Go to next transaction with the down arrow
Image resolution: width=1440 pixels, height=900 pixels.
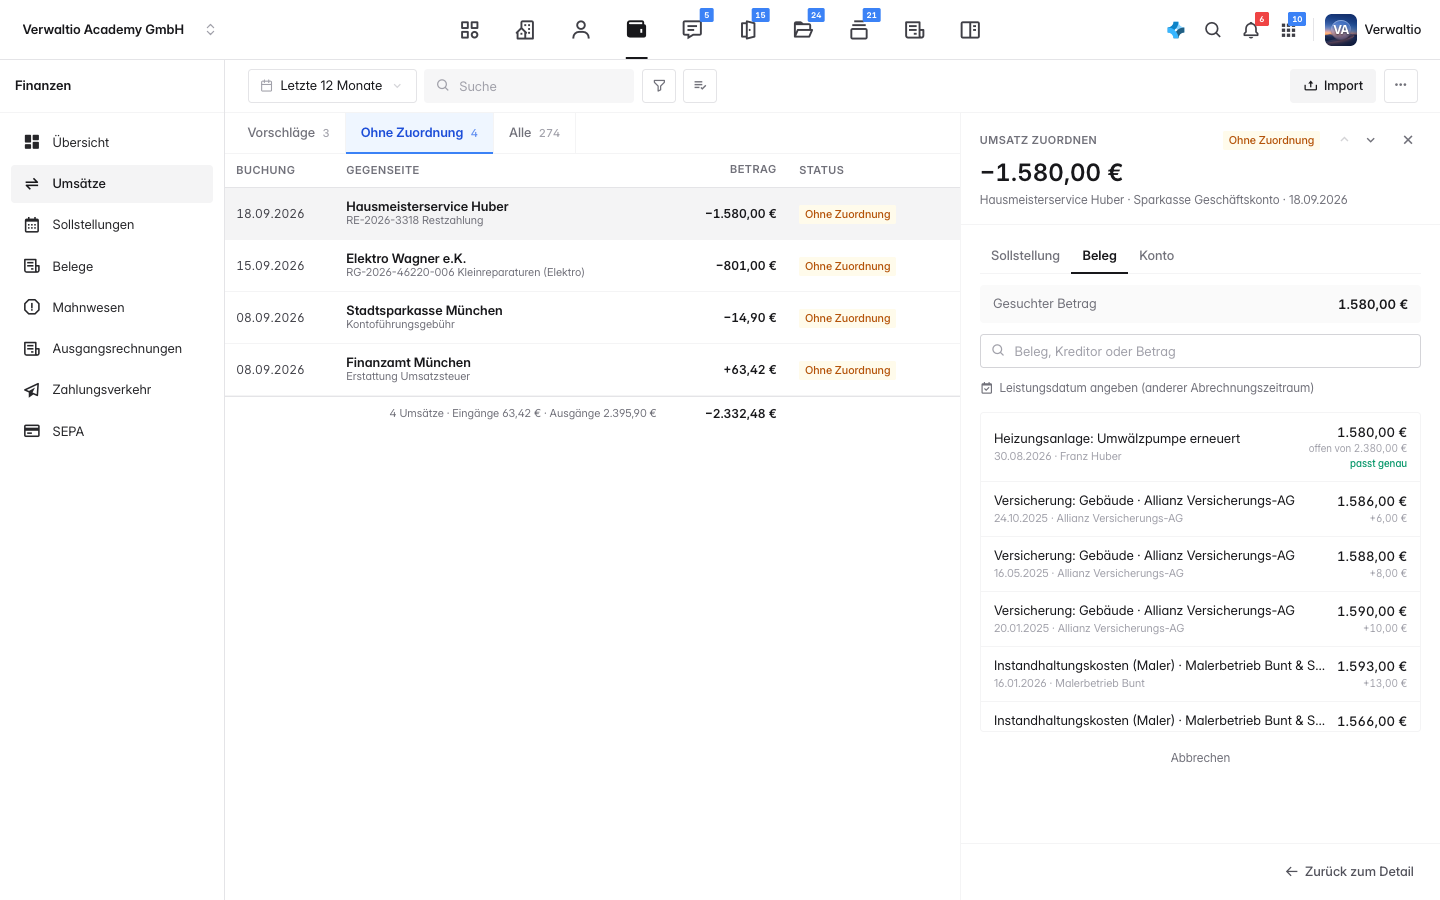pyautogui.click(x=1371, y=140)
